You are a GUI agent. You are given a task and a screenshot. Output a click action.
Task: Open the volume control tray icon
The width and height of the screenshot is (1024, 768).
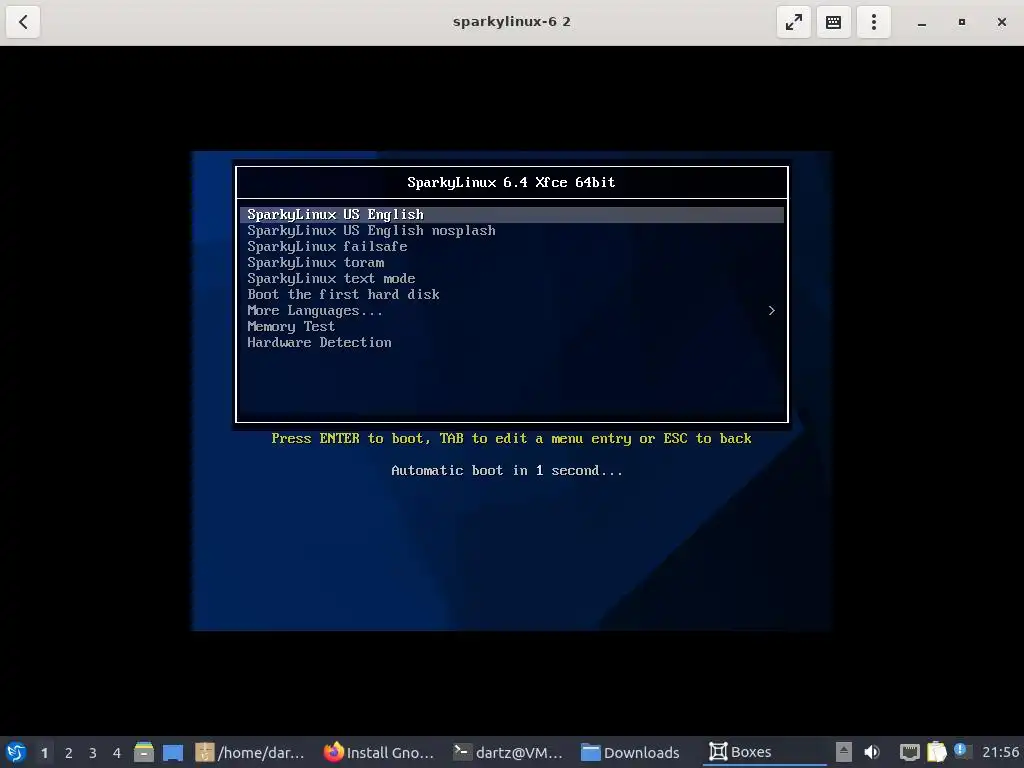click(872, 752)
